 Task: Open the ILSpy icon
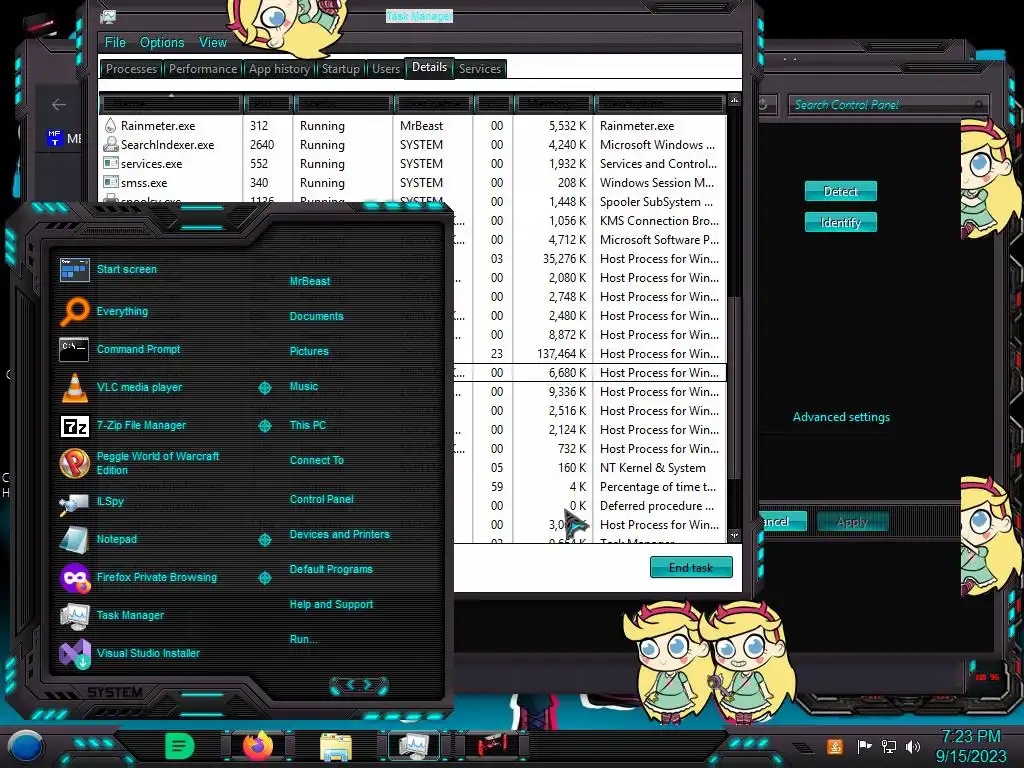coord(74,503)
